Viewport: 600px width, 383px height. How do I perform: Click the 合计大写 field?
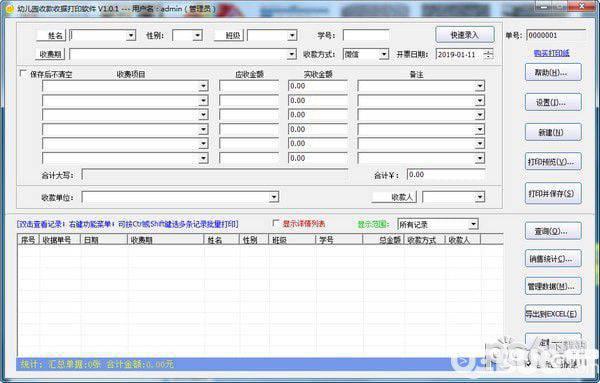click(215, 175)
